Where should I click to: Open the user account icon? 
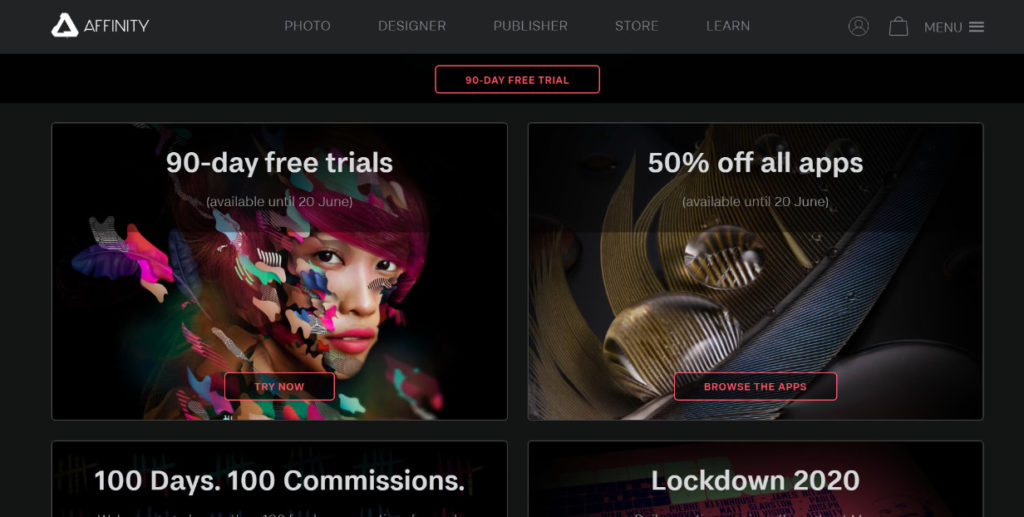[x=858, y=26]
